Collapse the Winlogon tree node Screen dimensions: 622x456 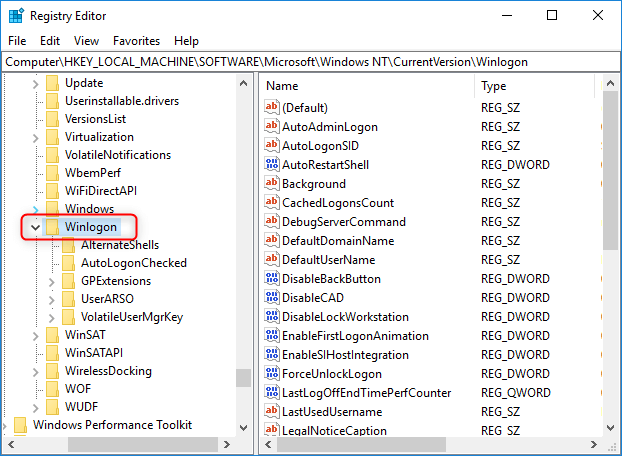tap(35, 227)
